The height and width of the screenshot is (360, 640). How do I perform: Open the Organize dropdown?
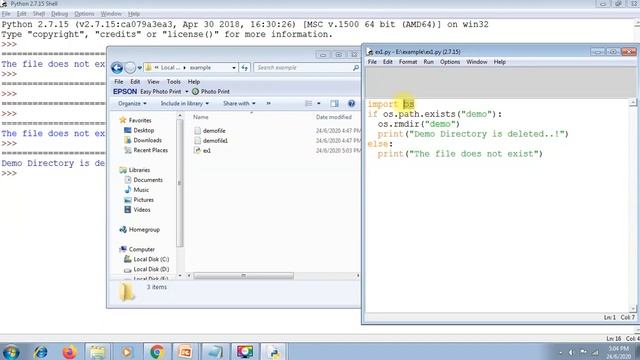point(132,104)
